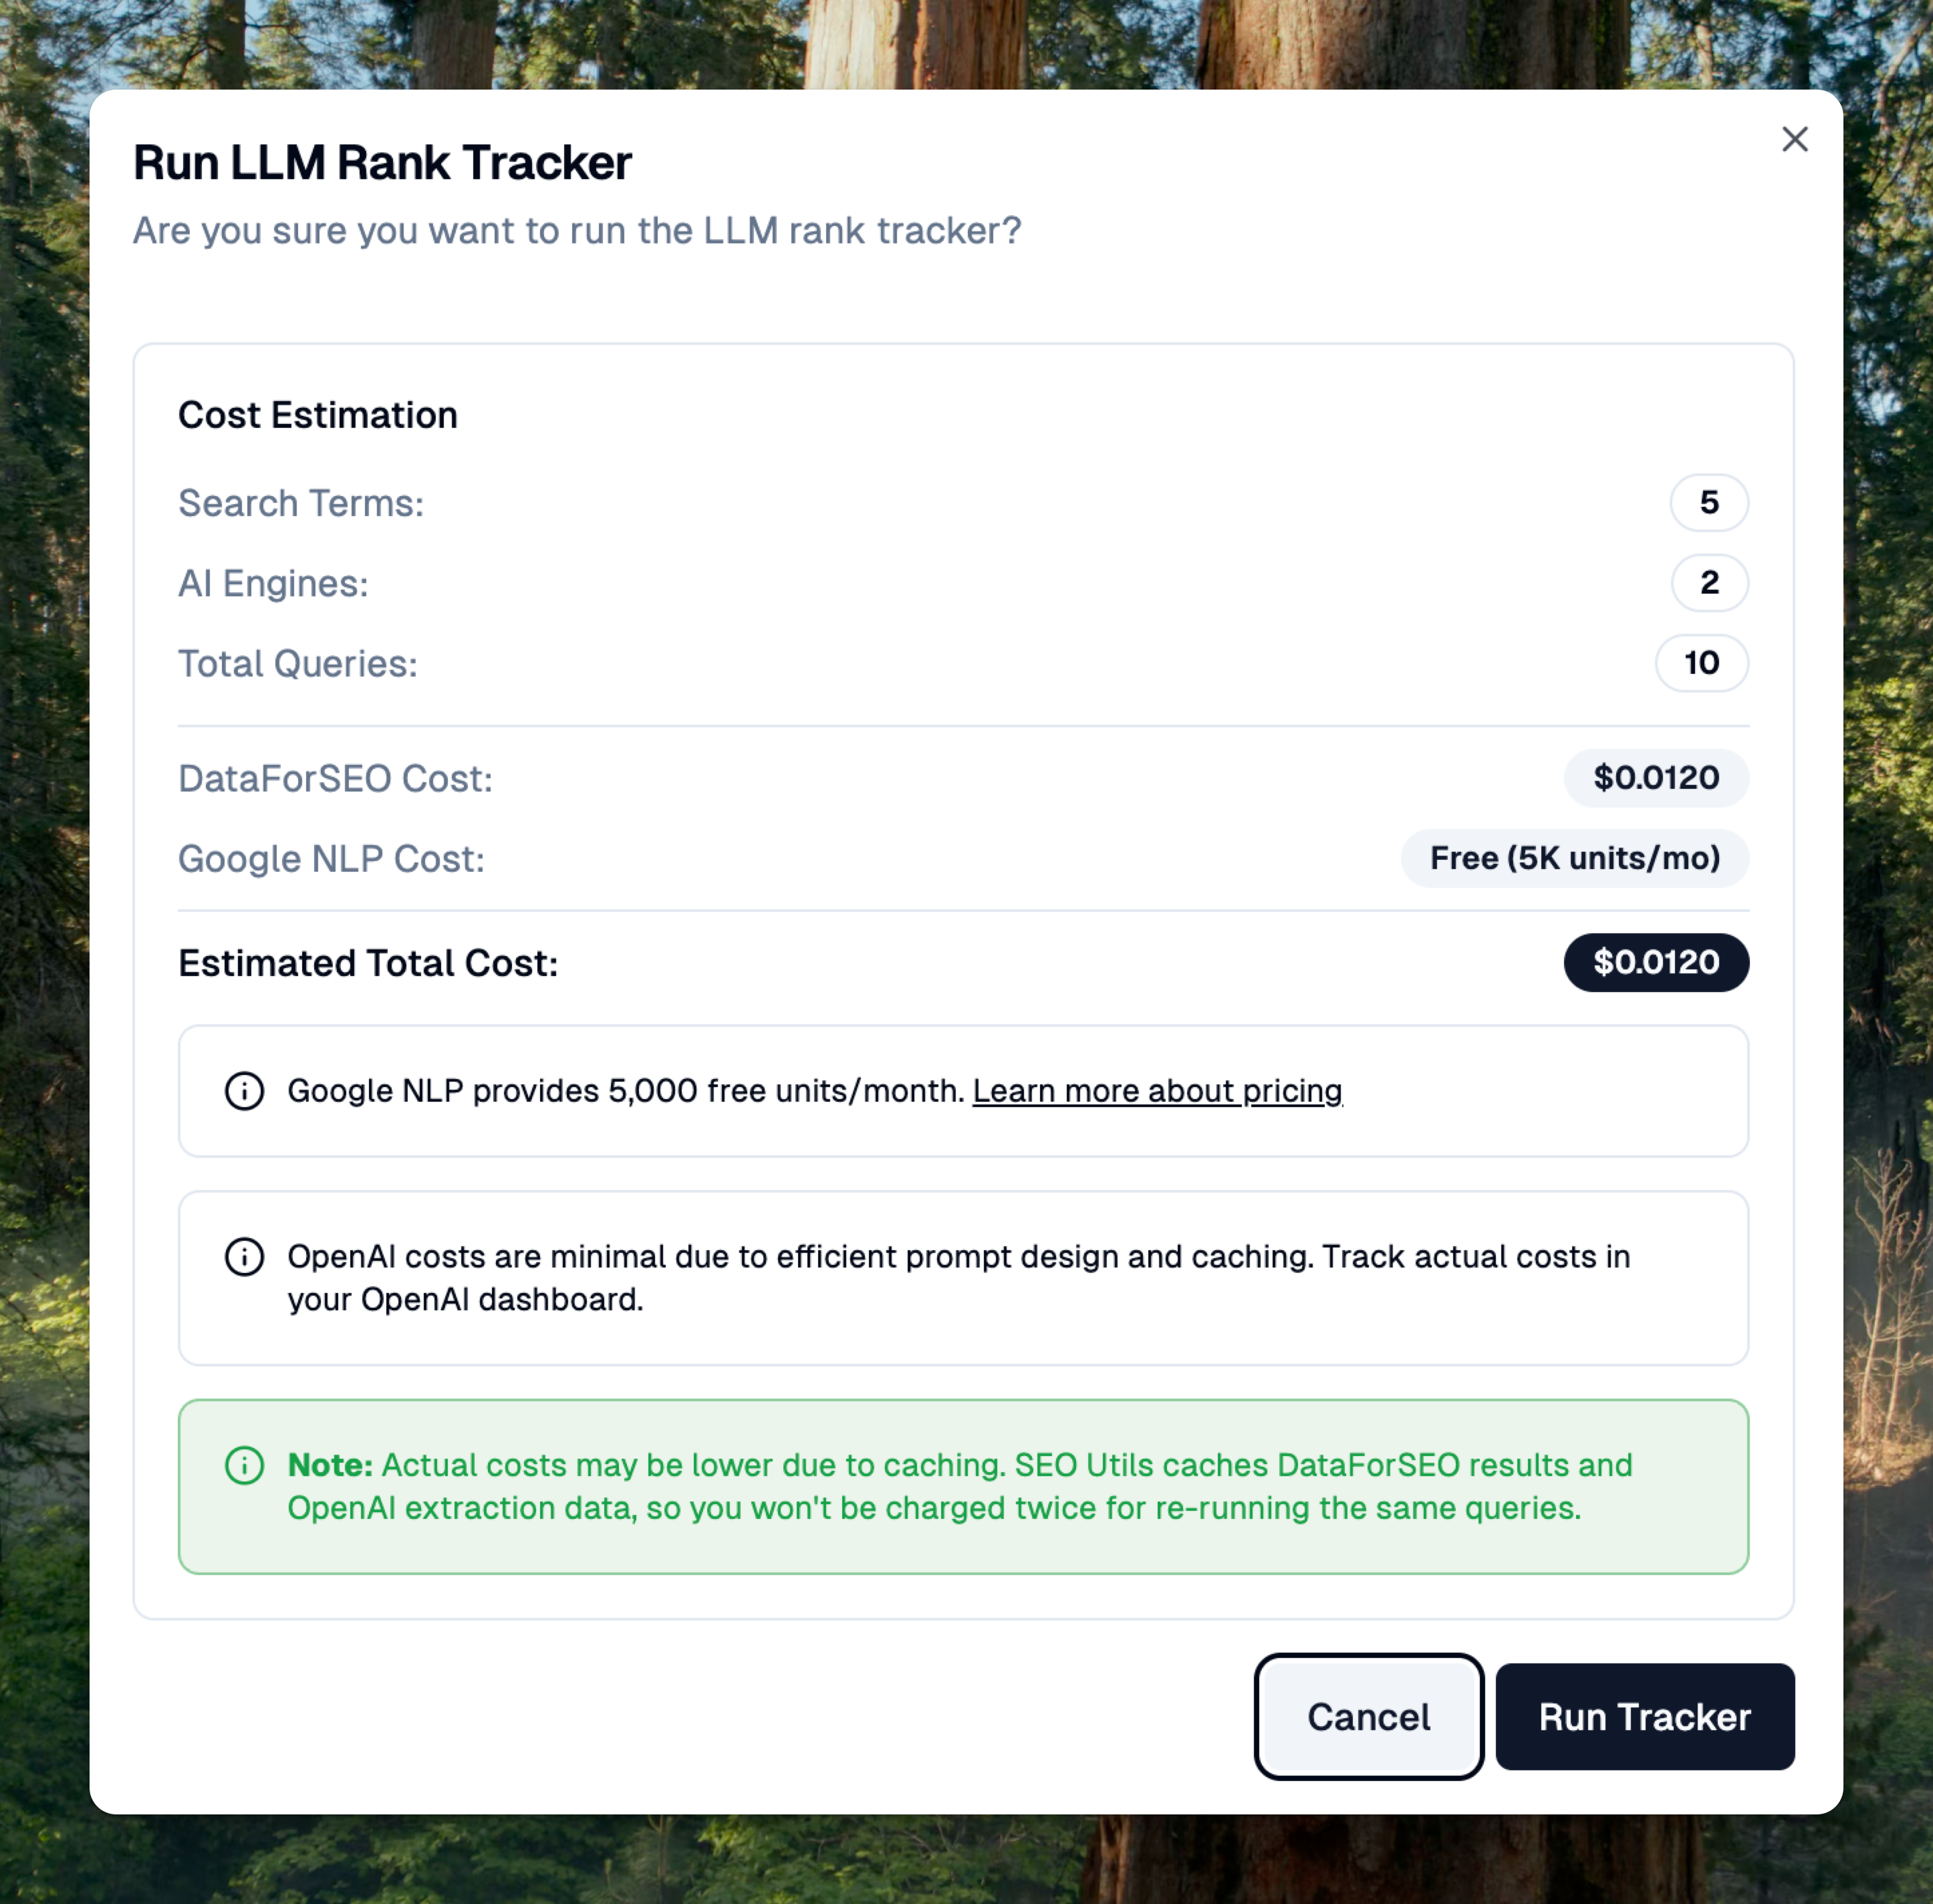Click the Search Terms count badge
The height and width of the screenshot is (1904, 1933).
pyautogui.click(x=1708, y=502)
